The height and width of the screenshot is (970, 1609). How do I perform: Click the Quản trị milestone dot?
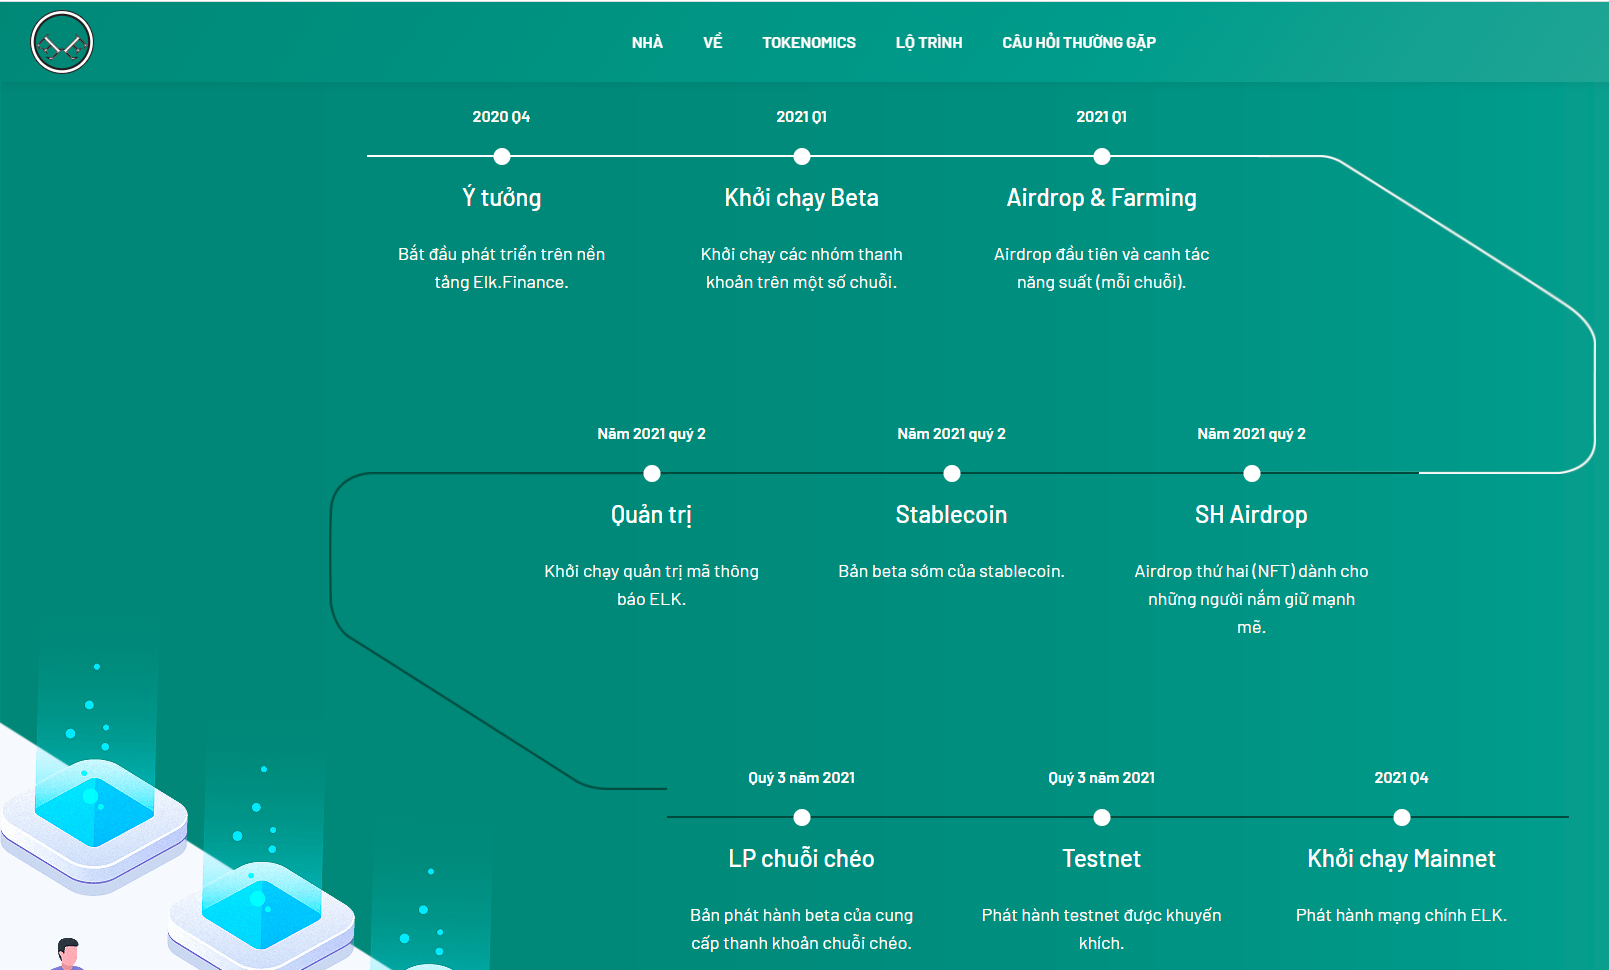point(652,474)
